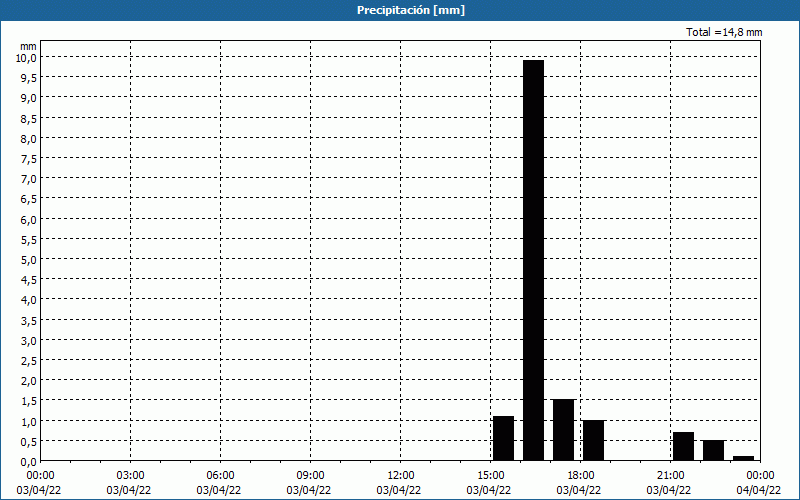The image size is (800, 500).
Task: Select the 4,5 y-axis label
Action: (x=29, y=280)
